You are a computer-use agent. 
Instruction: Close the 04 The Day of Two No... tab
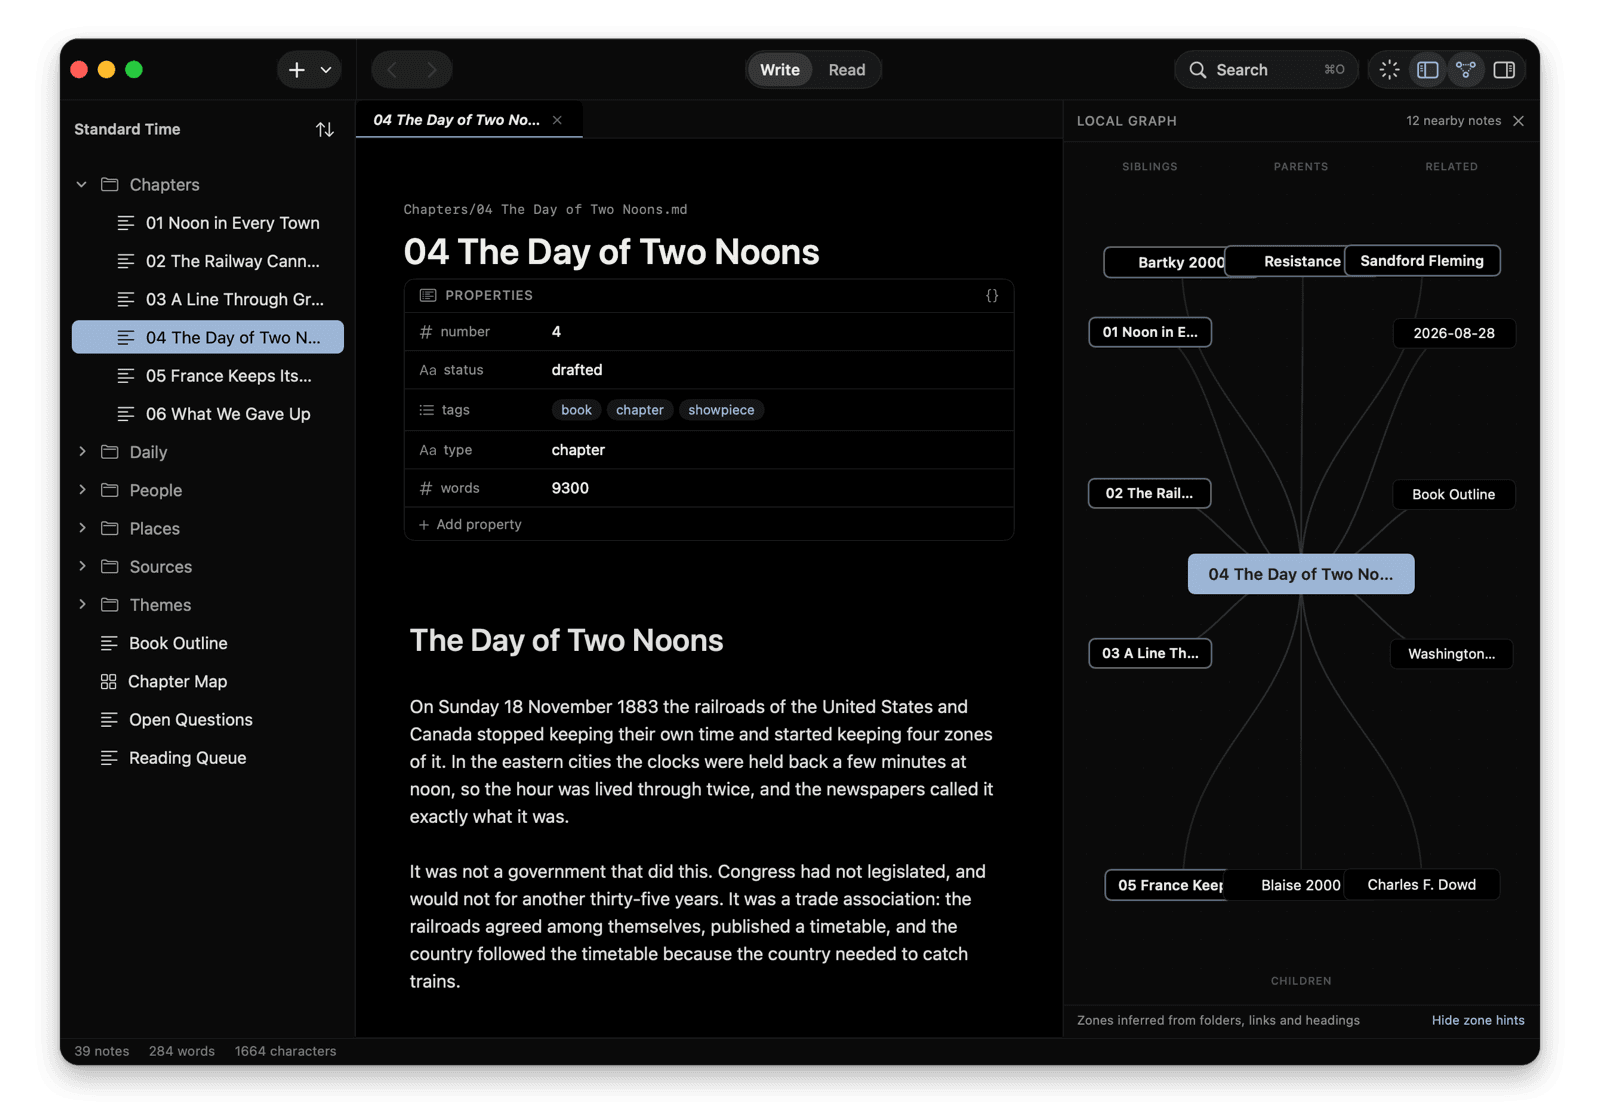pyautogui.click(x=558, y=120)
